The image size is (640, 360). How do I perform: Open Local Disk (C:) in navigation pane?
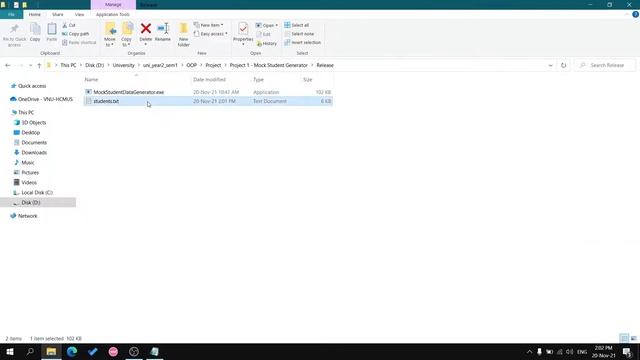pyautogui.click(x=37, y=193)
